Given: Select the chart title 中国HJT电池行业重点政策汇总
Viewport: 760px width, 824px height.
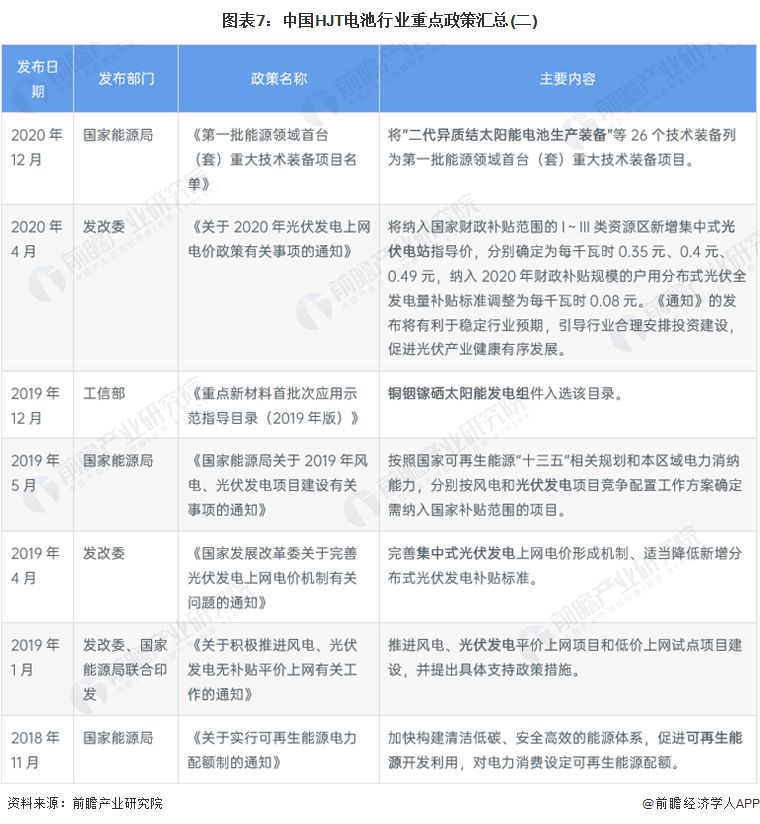Looking at the screenshot, I should [x=379, y=20].
